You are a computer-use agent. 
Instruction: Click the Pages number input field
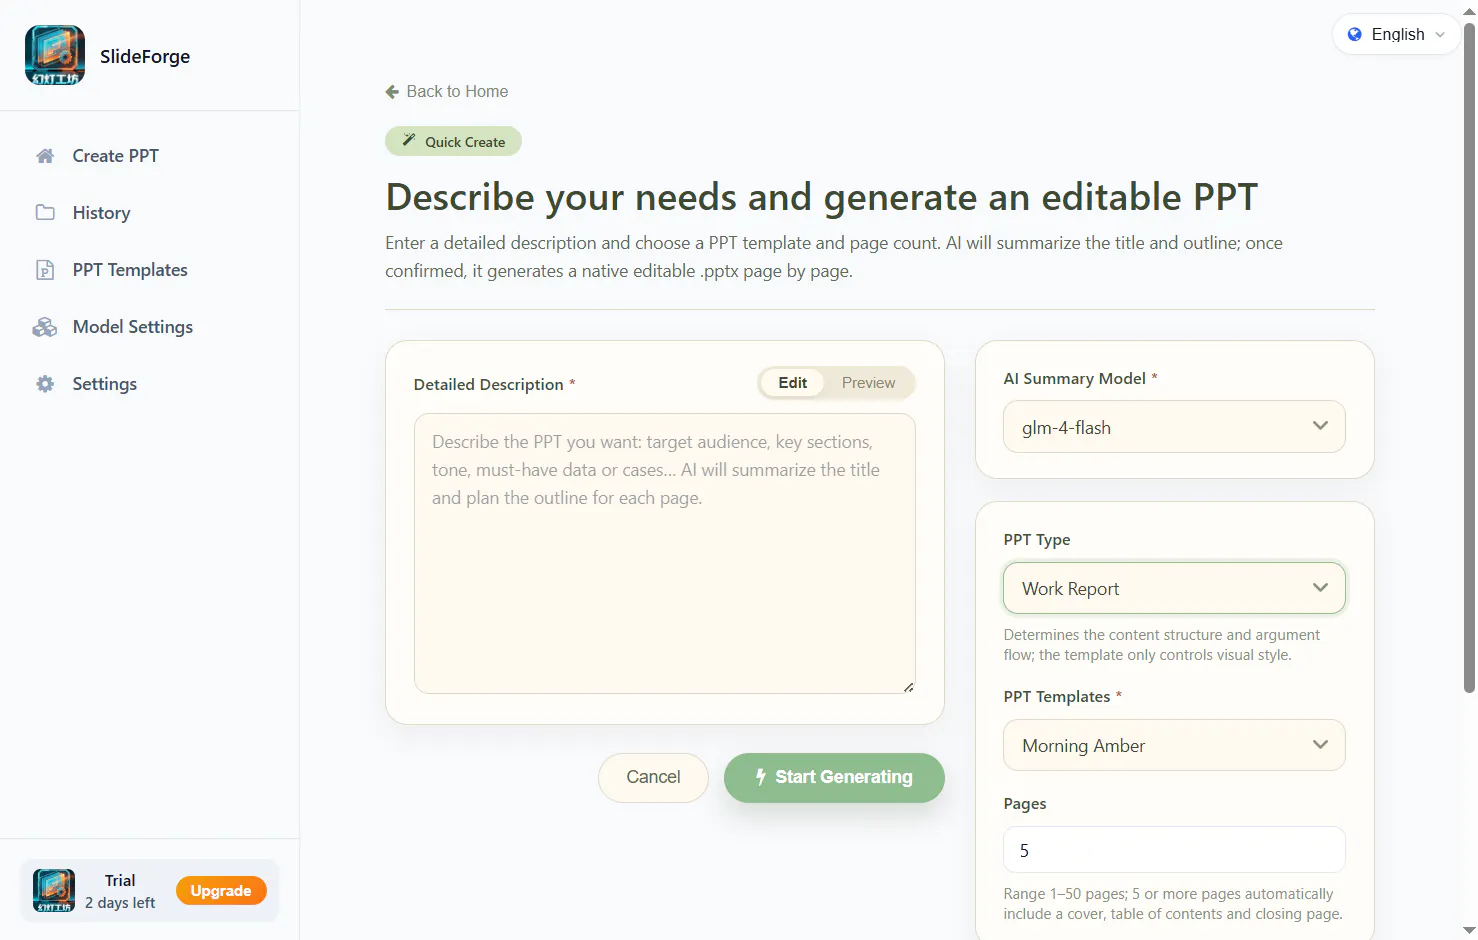tap(1174, 850)
